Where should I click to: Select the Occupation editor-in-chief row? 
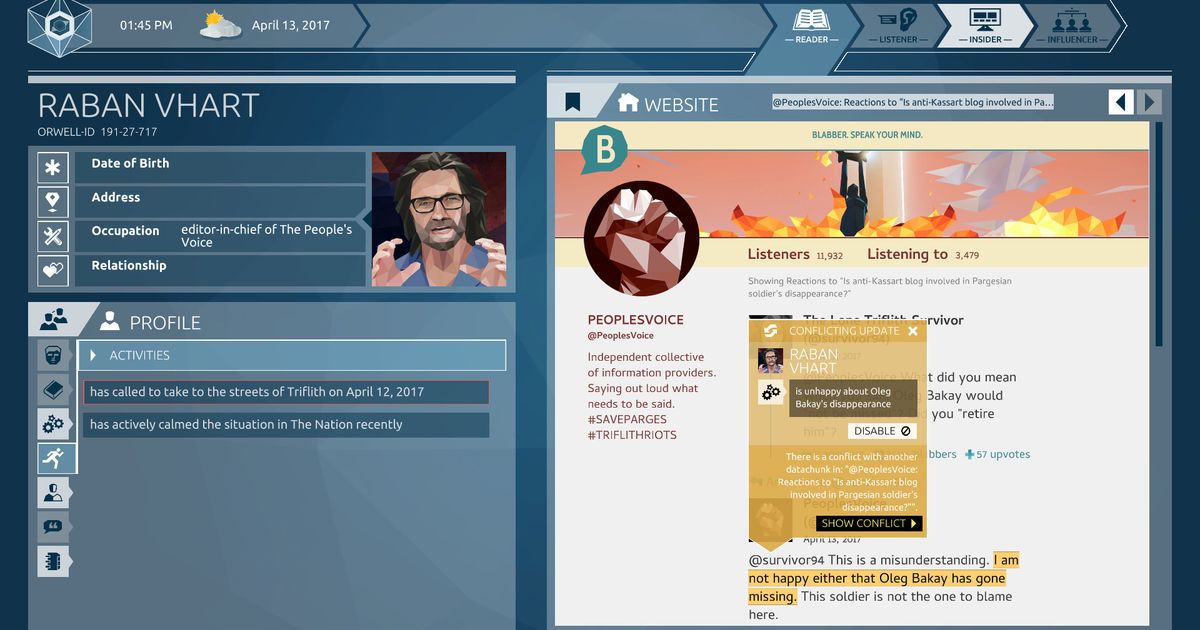[219, 236]
